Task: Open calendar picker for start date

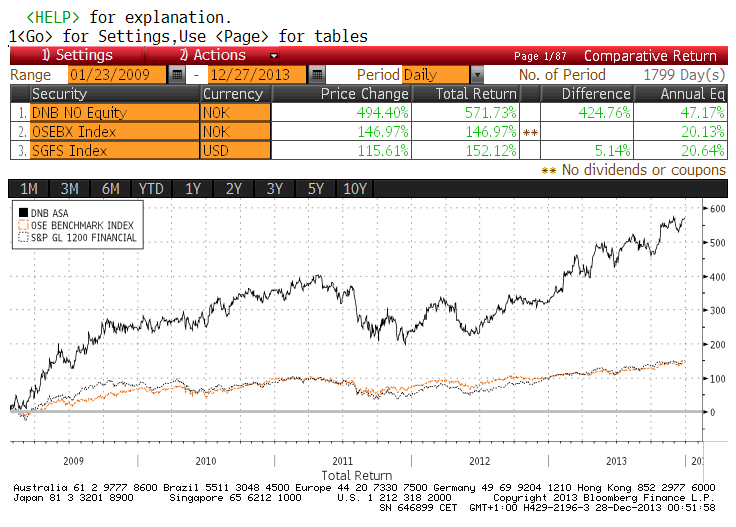Action: (177, 74)
